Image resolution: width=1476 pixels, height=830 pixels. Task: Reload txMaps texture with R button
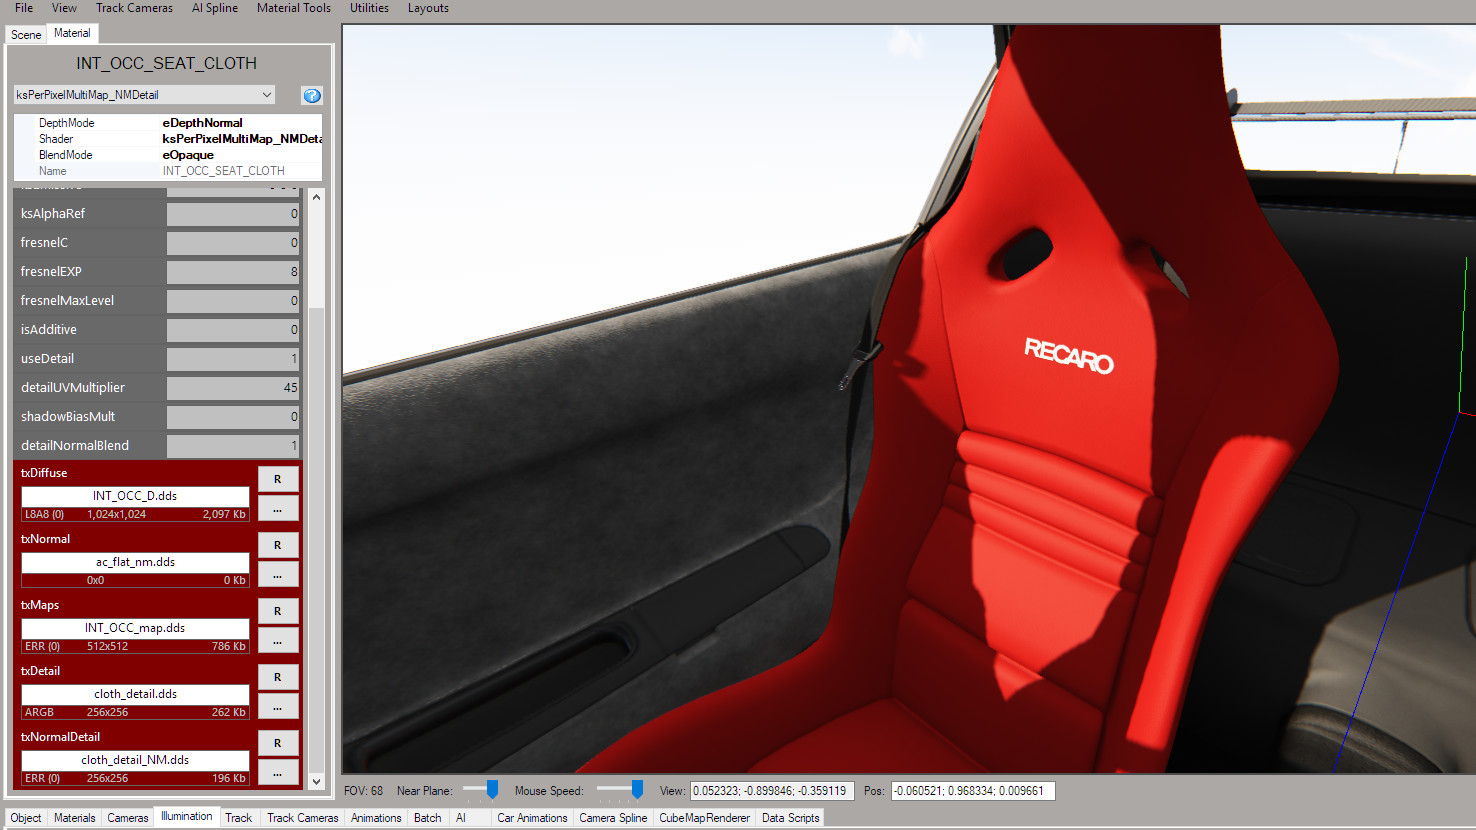[x=278, y=611]
